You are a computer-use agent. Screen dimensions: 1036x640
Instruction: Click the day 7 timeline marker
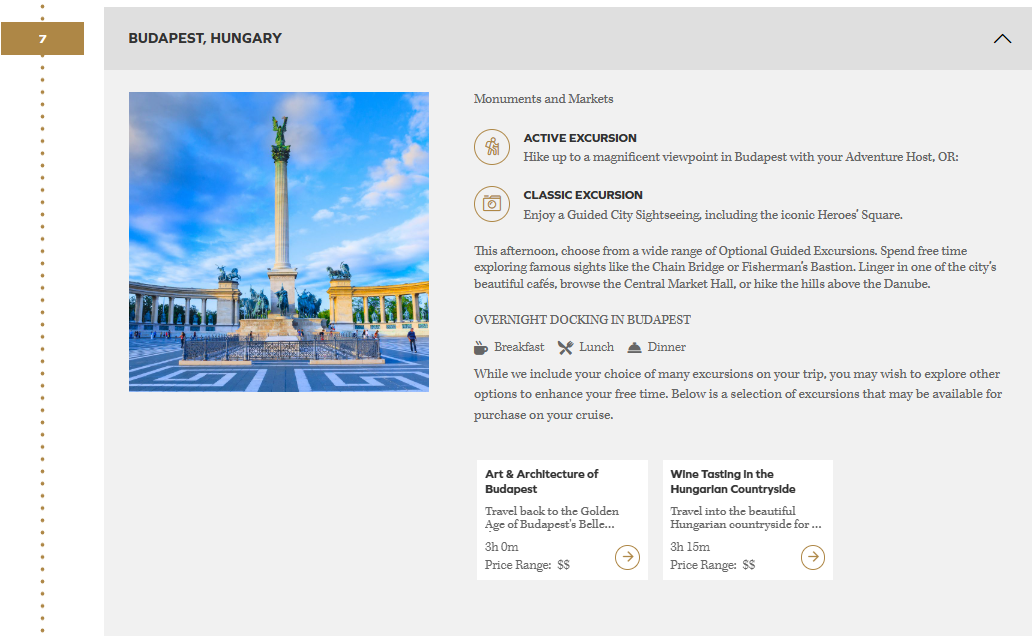42,39
